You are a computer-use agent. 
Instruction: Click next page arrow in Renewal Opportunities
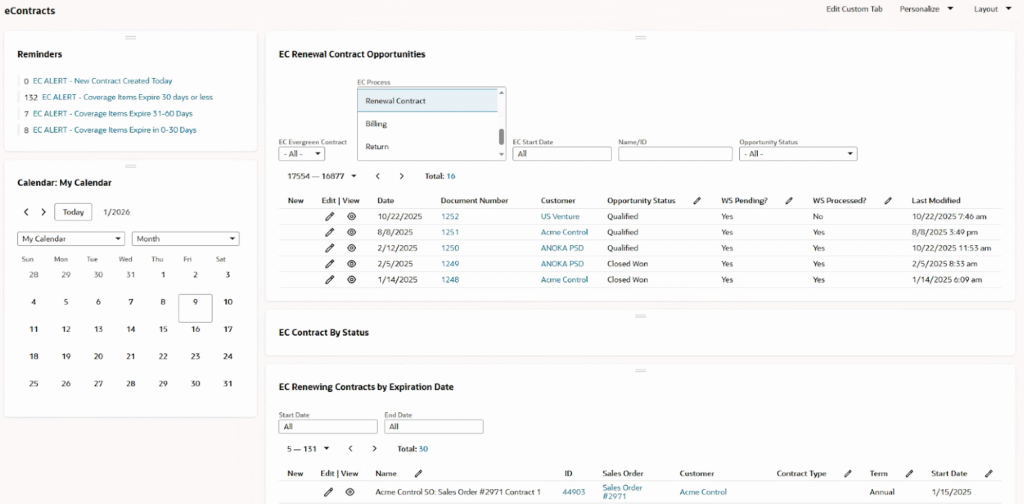[401, 176]
